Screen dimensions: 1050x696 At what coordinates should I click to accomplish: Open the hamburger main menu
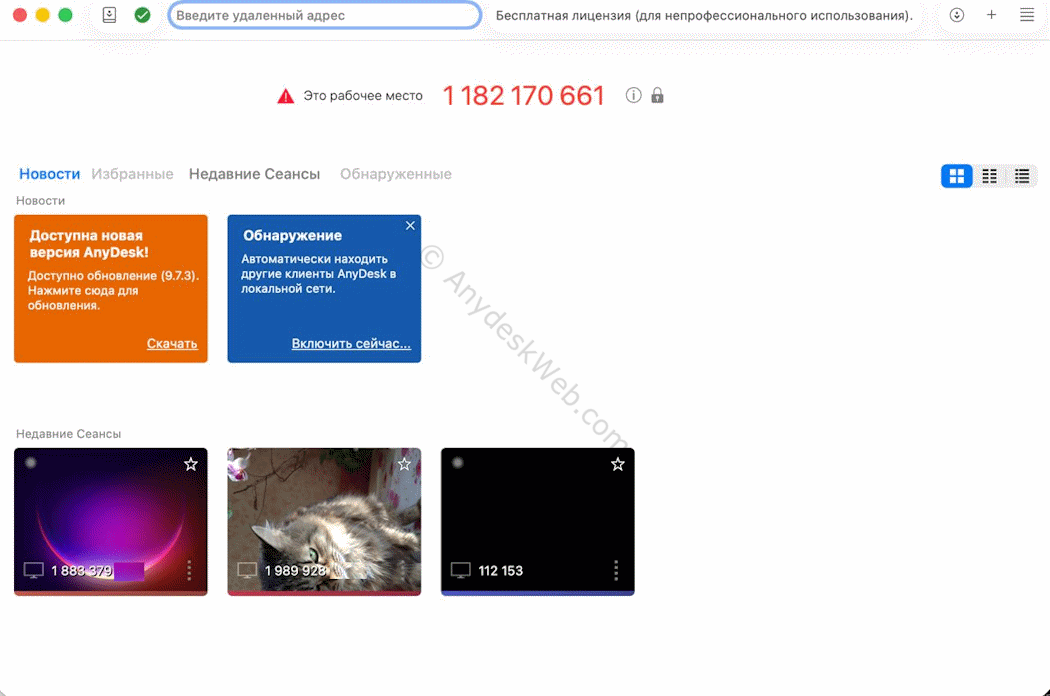click(1027, 15)
